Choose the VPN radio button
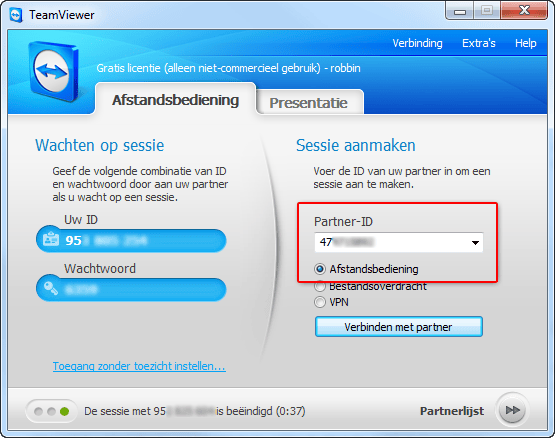 pos(320,302)
